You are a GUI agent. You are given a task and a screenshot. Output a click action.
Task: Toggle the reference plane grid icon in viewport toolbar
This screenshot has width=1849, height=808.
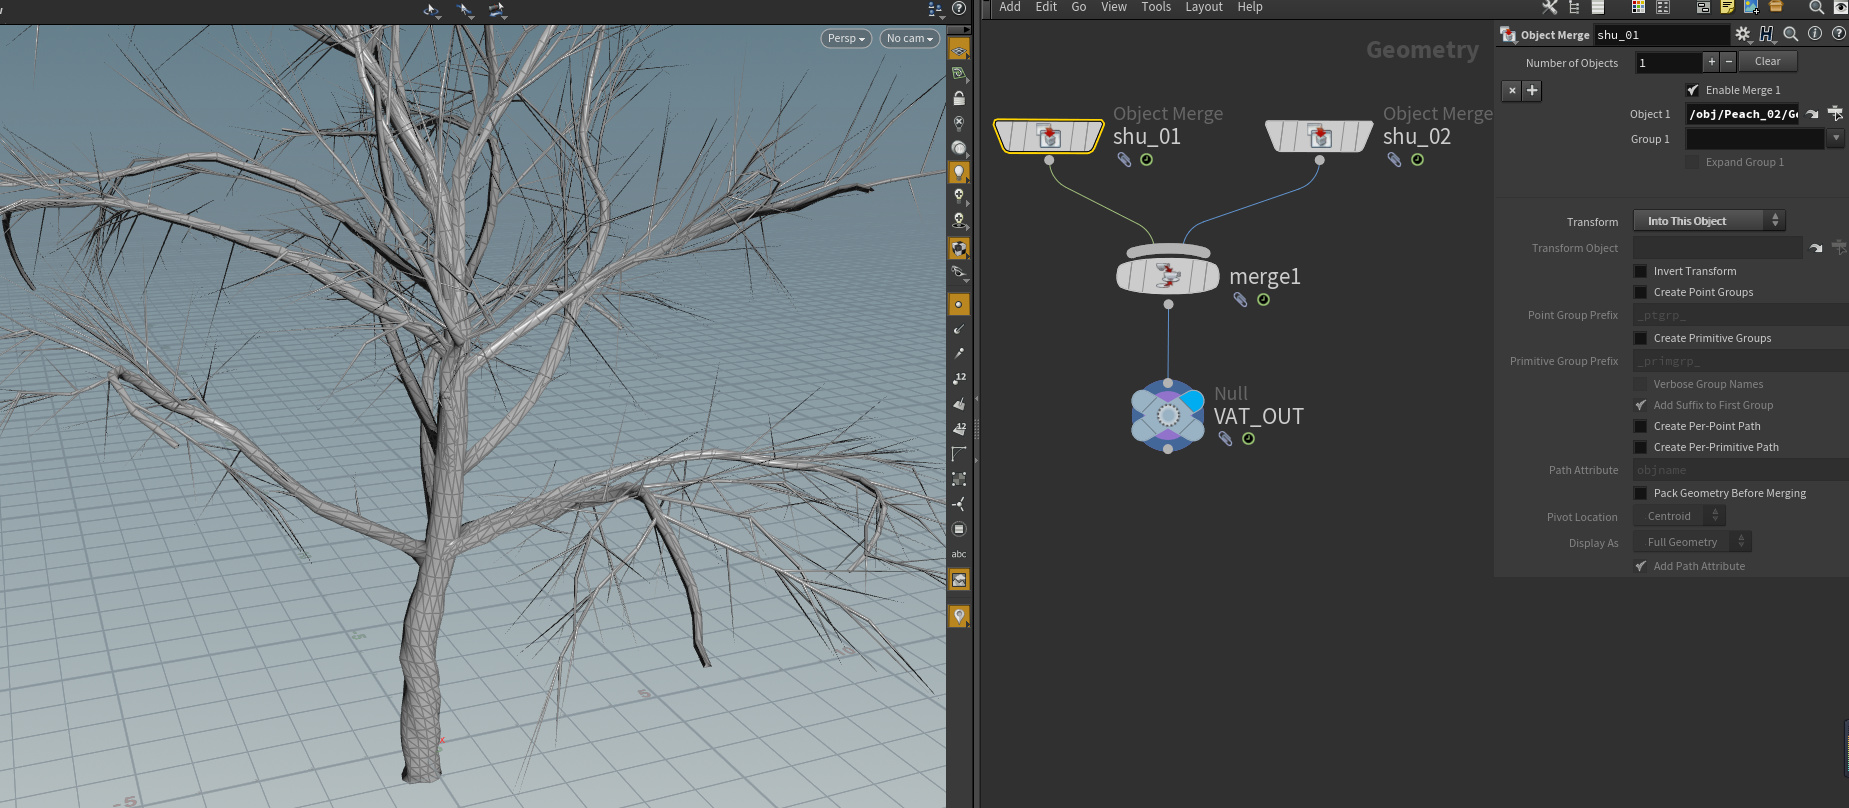pyautogui.click(x=959, y=50)
